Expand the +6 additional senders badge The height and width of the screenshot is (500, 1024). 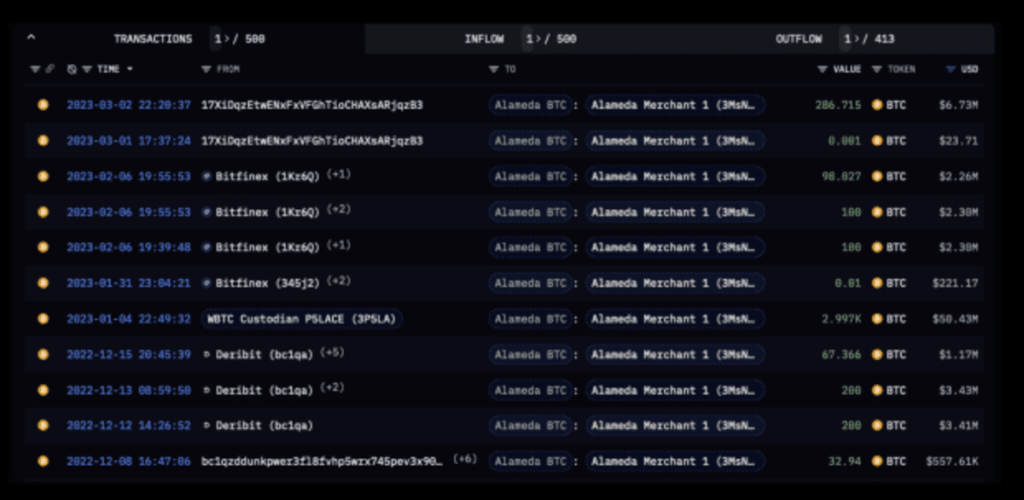click(x=464, y=460)
